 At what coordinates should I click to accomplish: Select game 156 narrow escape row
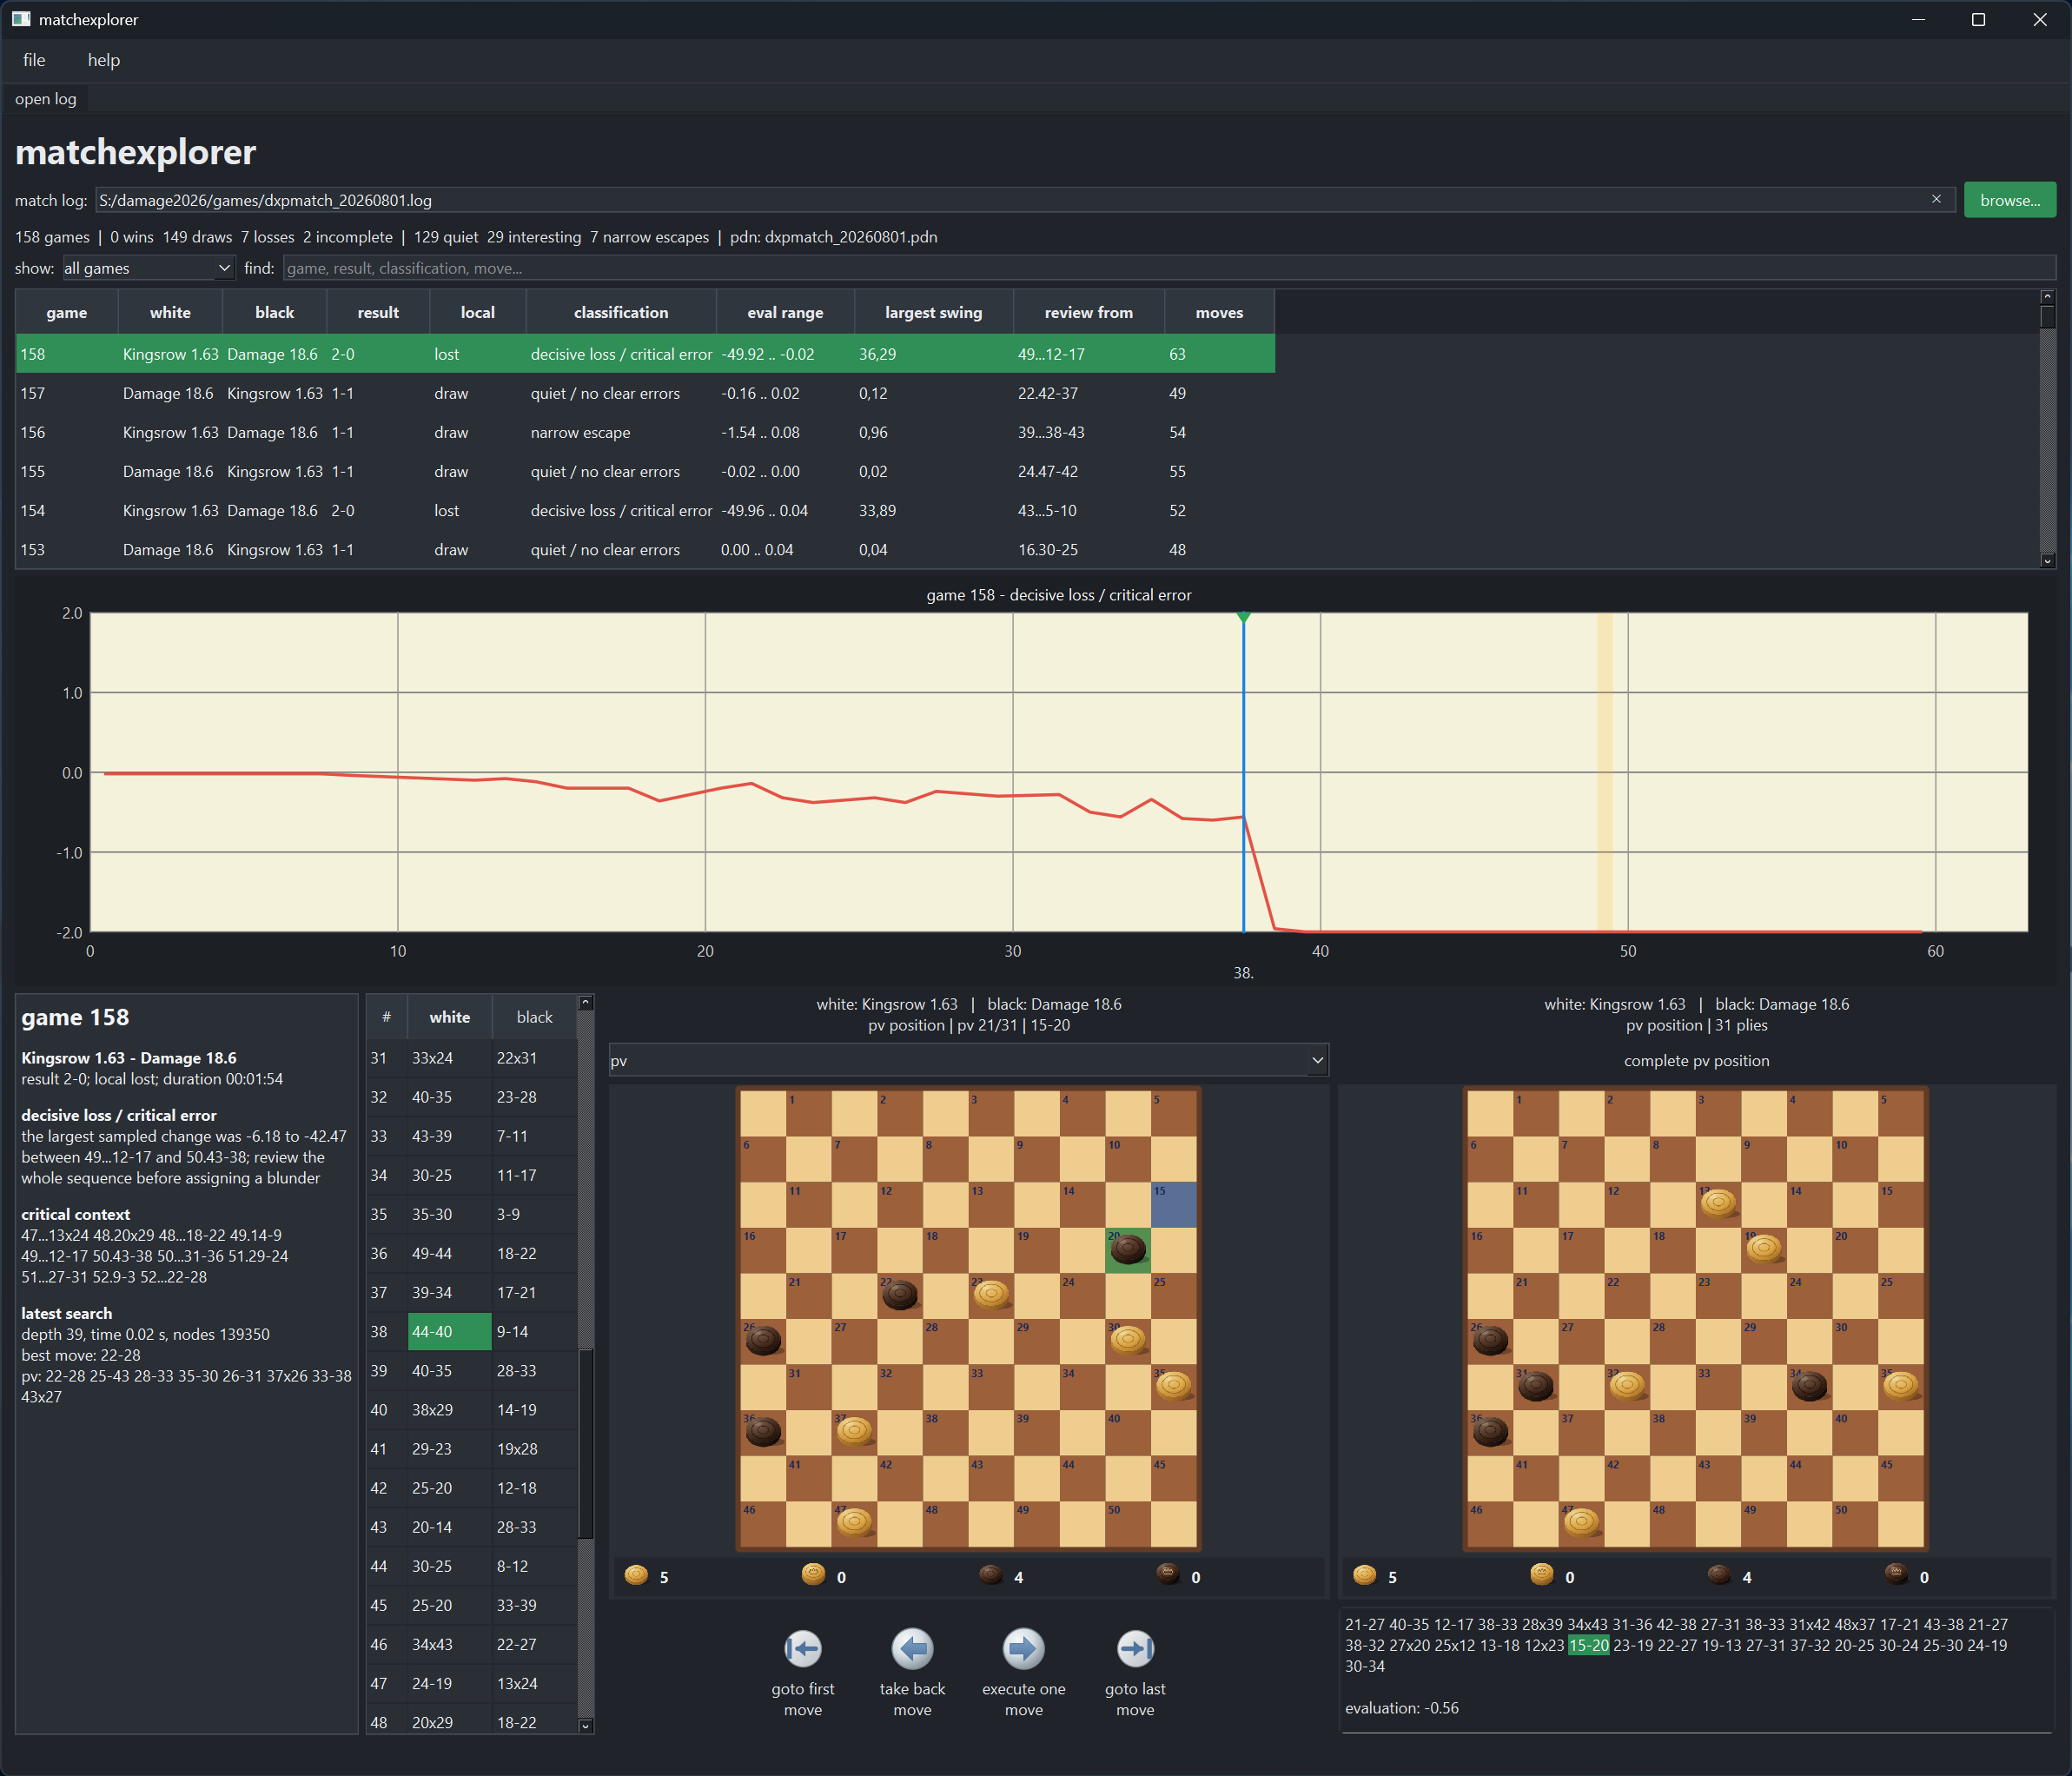645,432
